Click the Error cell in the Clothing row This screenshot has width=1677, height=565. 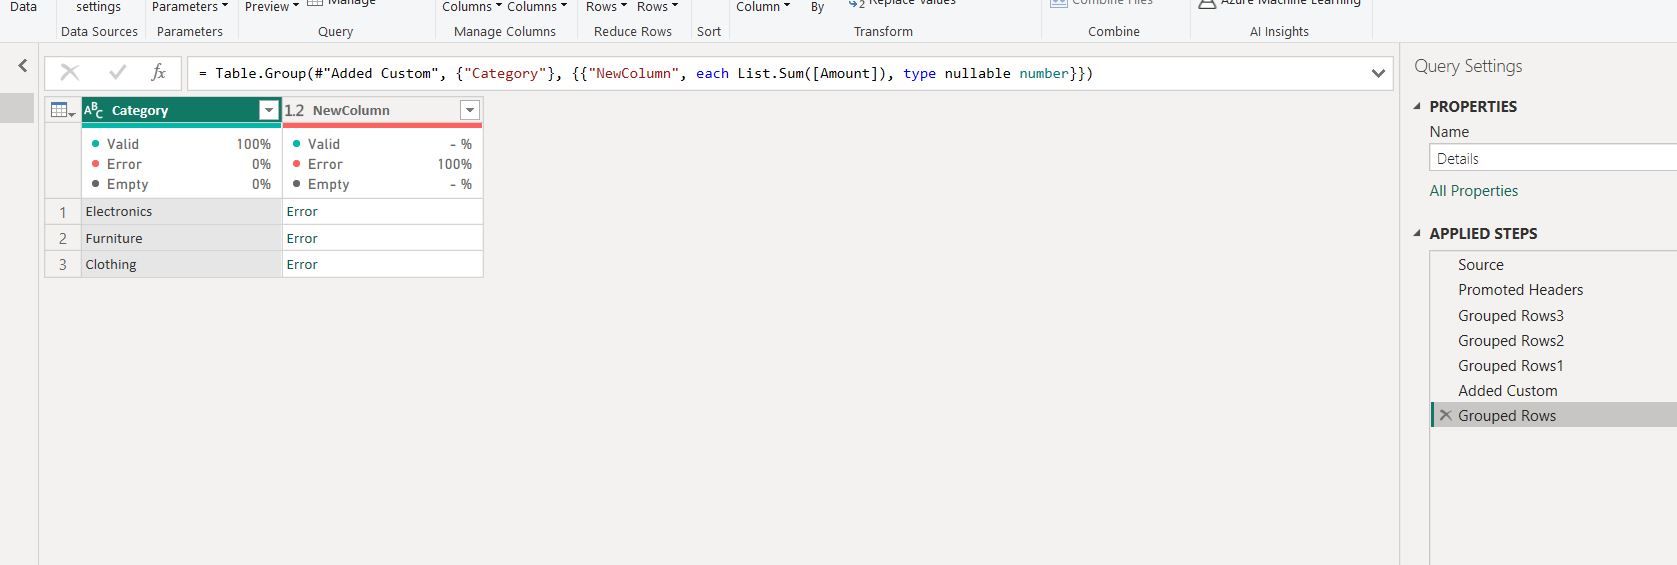point(383,264)
